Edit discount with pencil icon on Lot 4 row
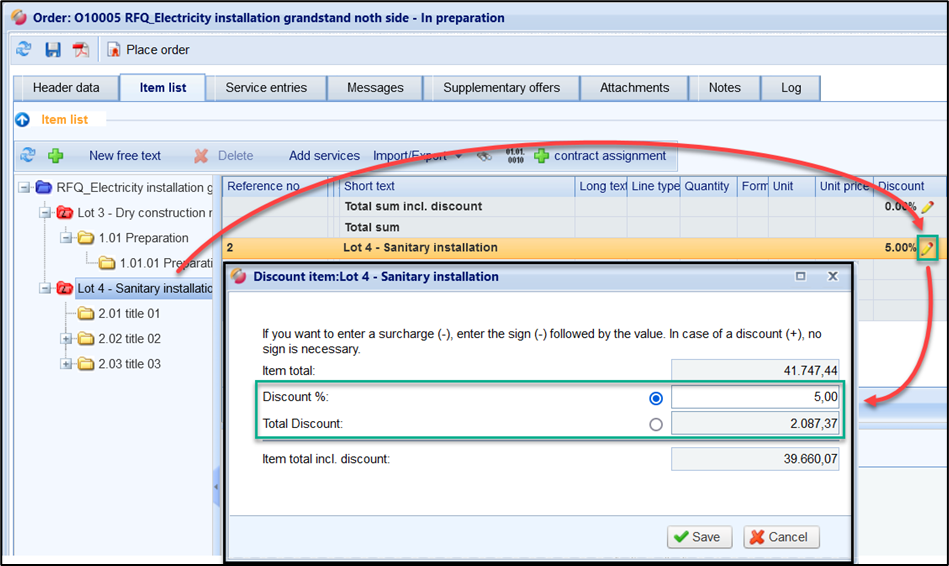 pyautogui.click(x=928, y=247)
